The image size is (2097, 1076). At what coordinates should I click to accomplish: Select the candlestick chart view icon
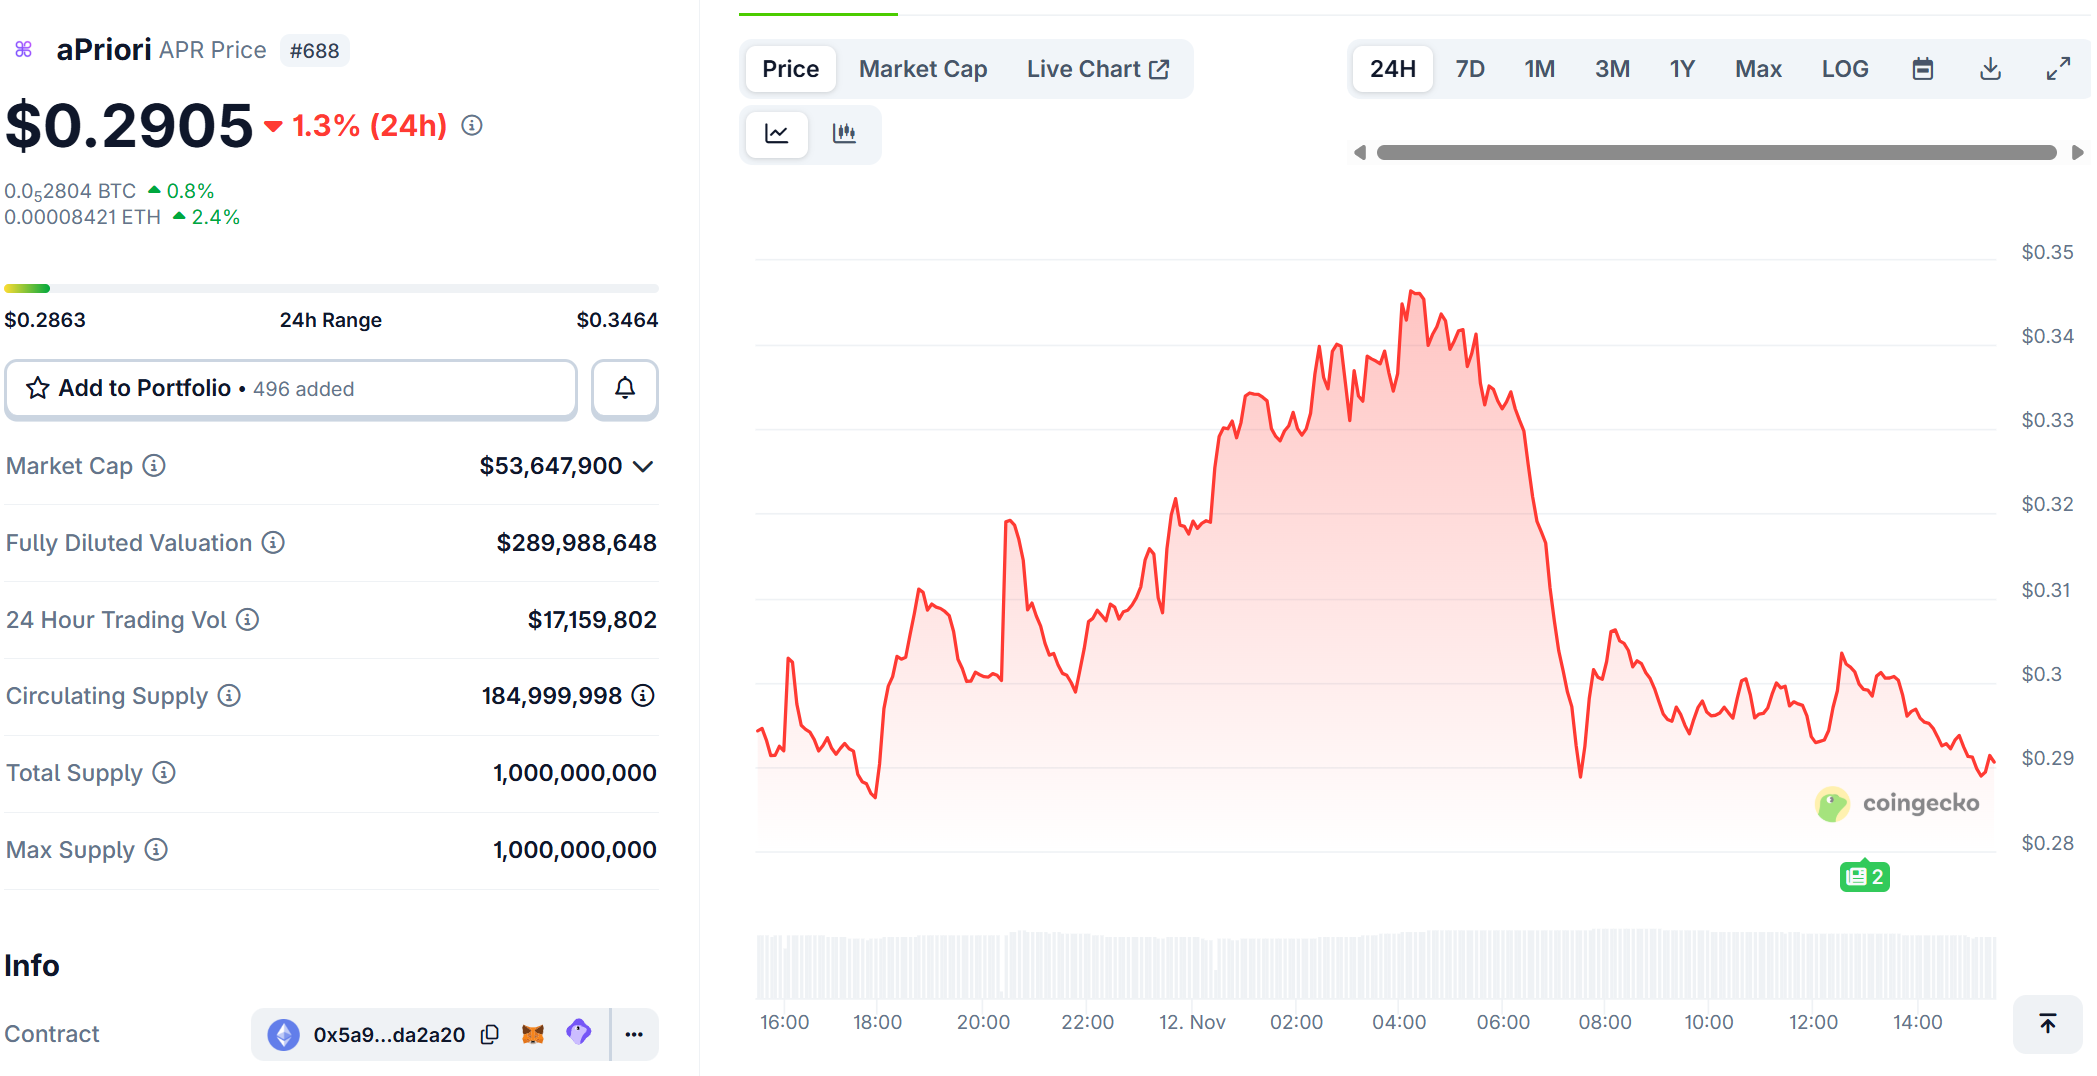tap(845, 133)
